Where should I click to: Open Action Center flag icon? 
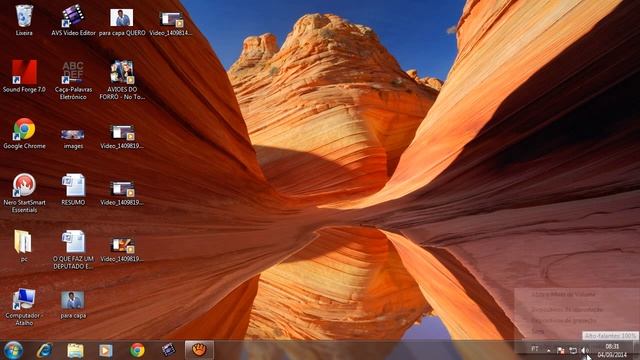(x=561, y=351)
